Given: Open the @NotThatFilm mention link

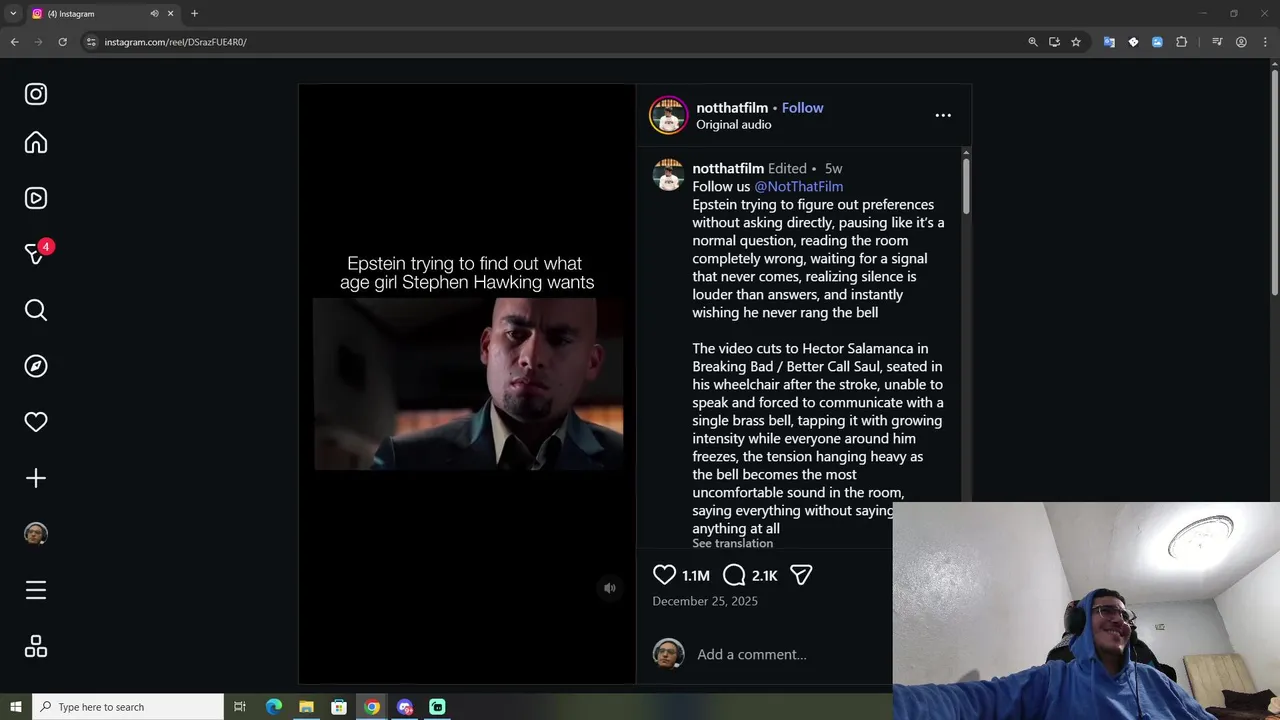Looking at the screenshot, I should click(x=798, y=186).
